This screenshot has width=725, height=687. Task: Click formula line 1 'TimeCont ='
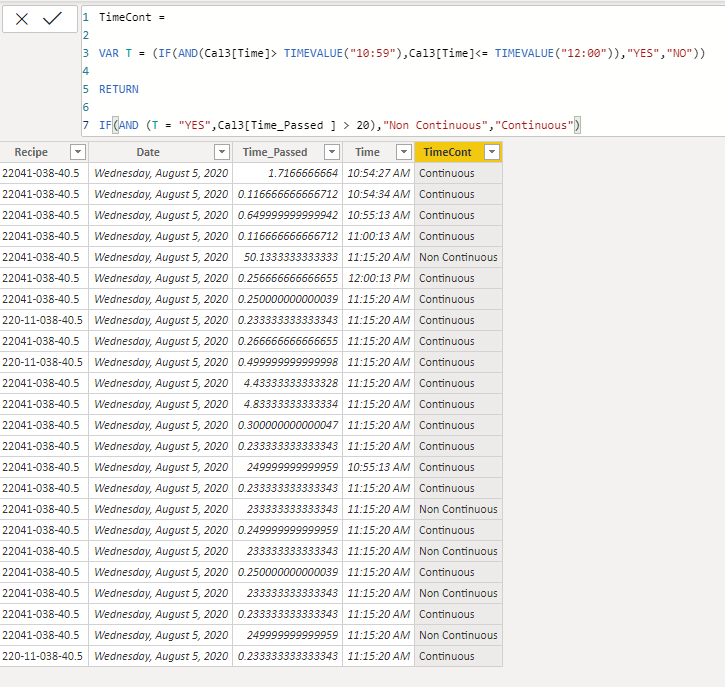[x=132, y=17]
